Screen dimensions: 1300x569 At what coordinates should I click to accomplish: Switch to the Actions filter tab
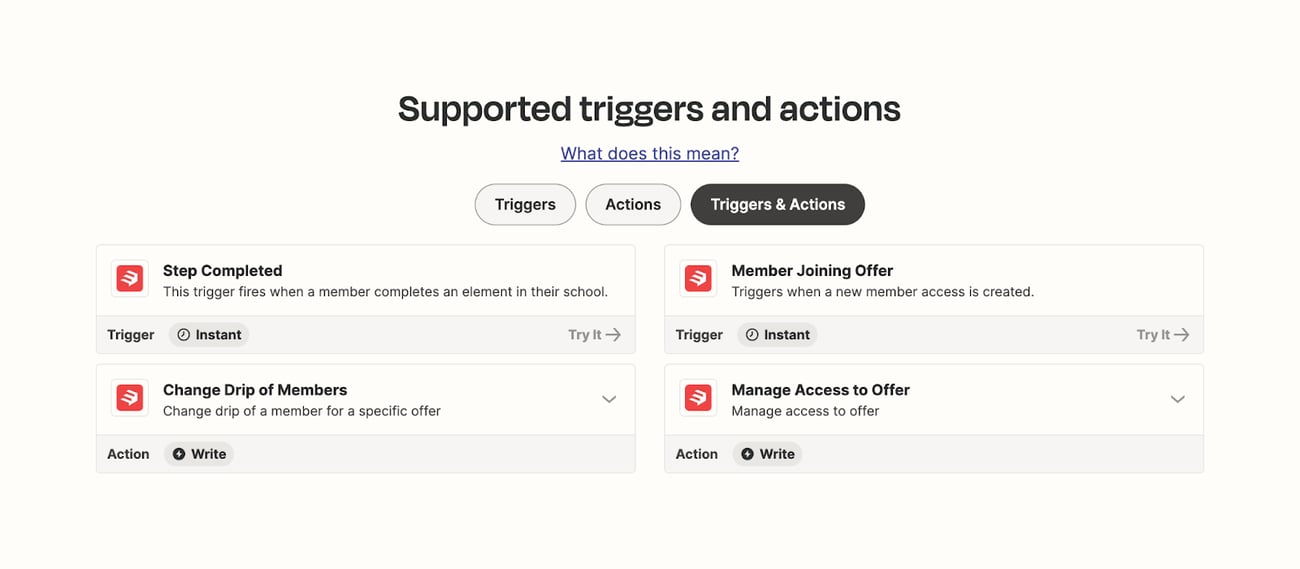pos(633,204)
